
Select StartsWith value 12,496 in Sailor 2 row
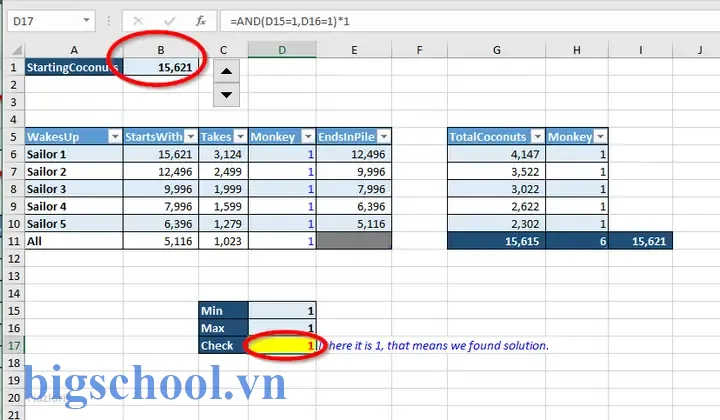161,172
